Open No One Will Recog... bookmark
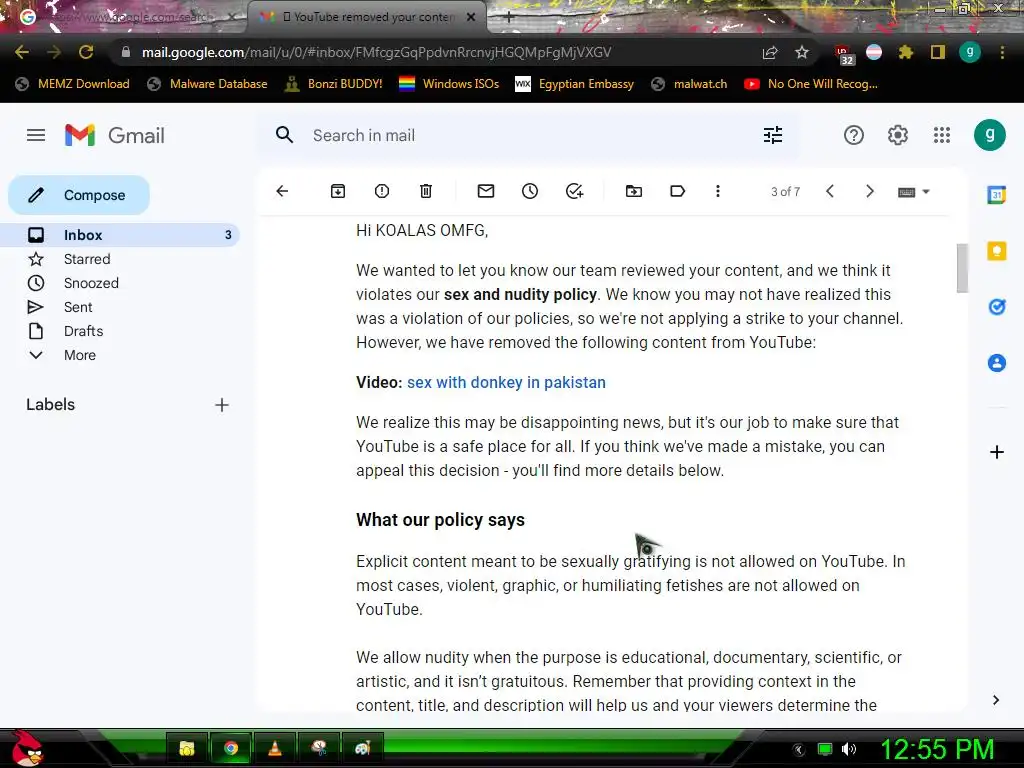The image size is (1024, 768). tap(810, 84)
